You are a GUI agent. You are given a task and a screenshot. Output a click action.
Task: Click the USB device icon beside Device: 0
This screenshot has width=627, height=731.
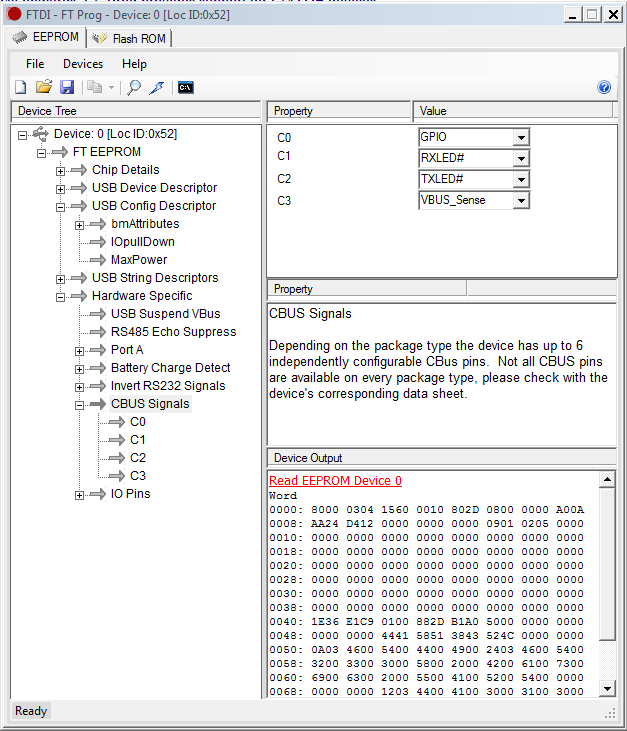[x=41, y=134]
